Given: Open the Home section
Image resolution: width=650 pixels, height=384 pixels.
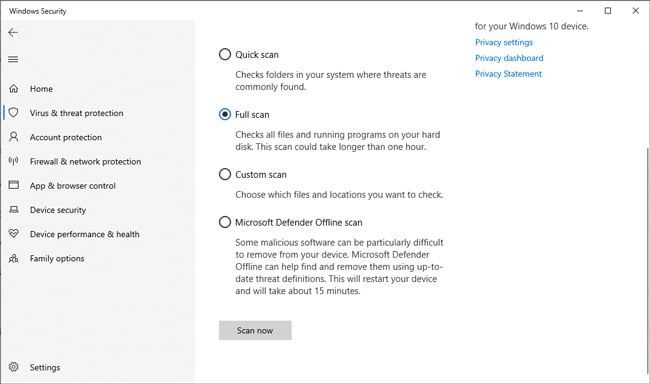Looking at the screenshot, I should [41, 89].
